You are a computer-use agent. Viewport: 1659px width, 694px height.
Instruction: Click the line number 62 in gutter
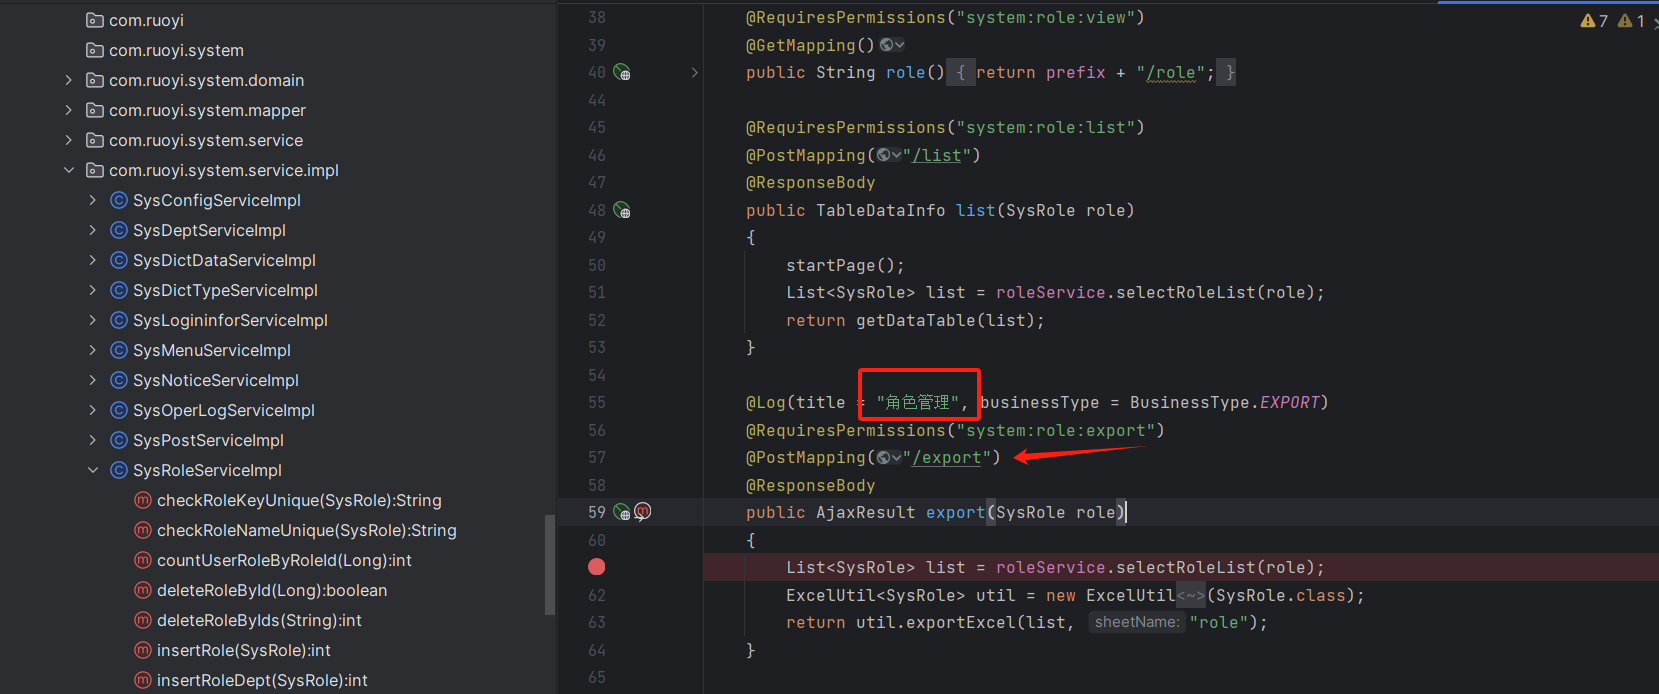[x=597, y=596]
